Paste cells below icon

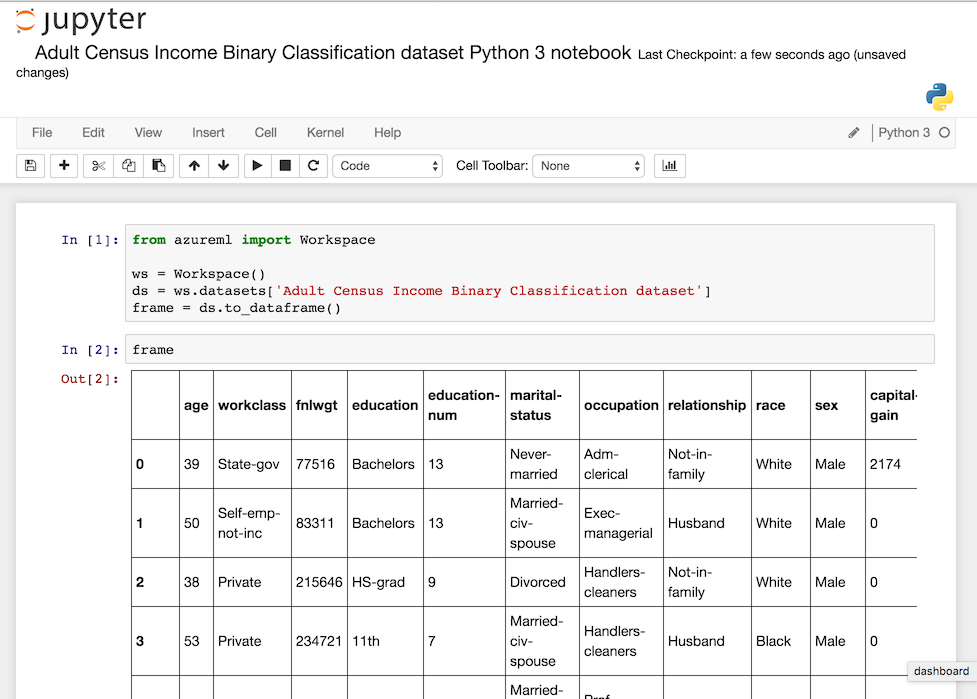pos(158,166)
